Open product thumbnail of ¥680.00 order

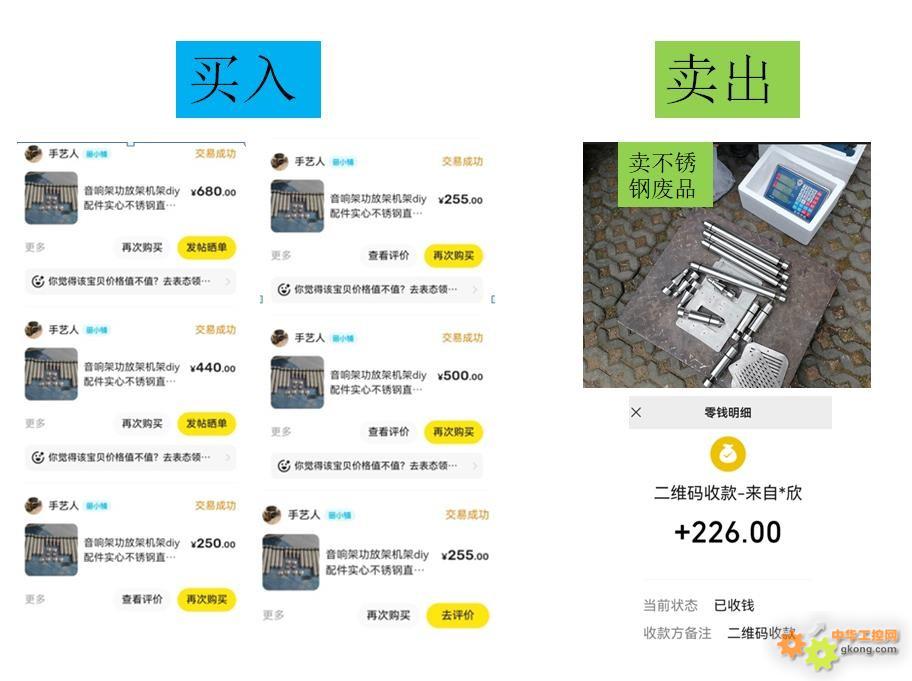(x=51, y=198)
